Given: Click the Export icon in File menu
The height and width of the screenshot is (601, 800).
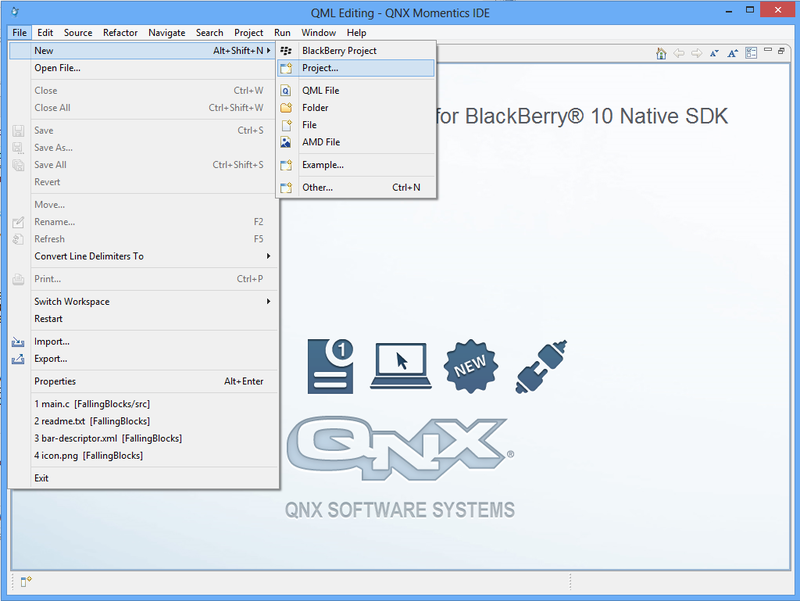Looking at the screenshot, I should 18,359.
